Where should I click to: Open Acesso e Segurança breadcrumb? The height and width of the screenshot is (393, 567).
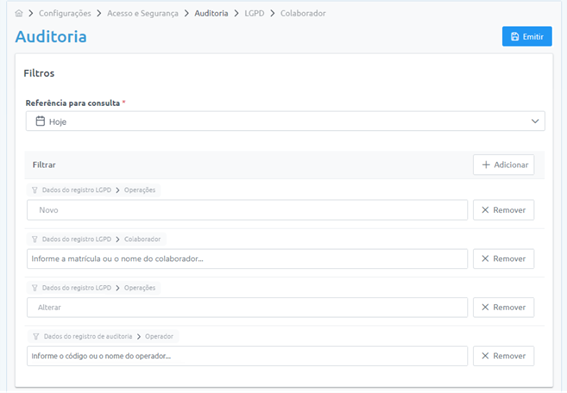(142, 13)
